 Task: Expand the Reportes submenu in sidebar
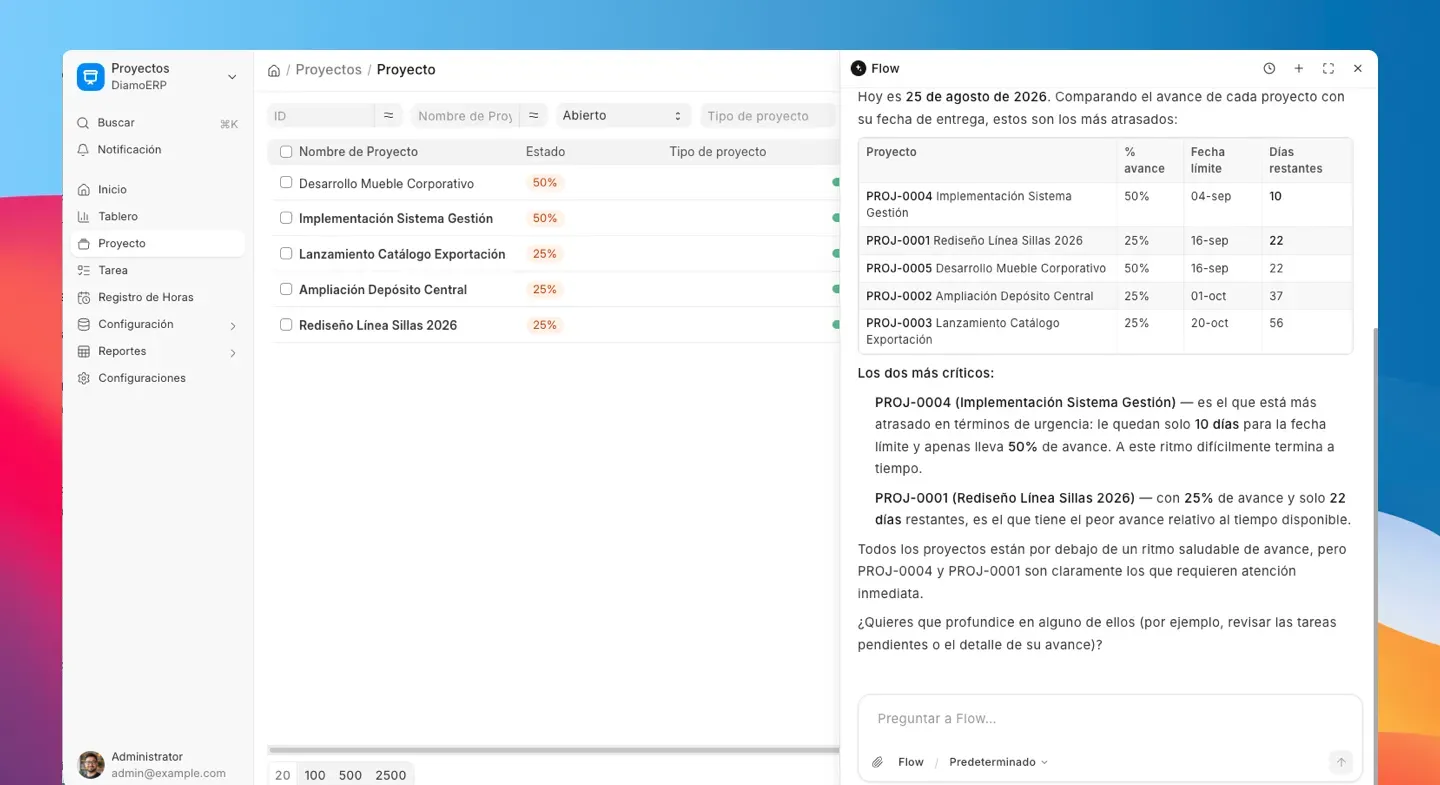pos(233,353)
